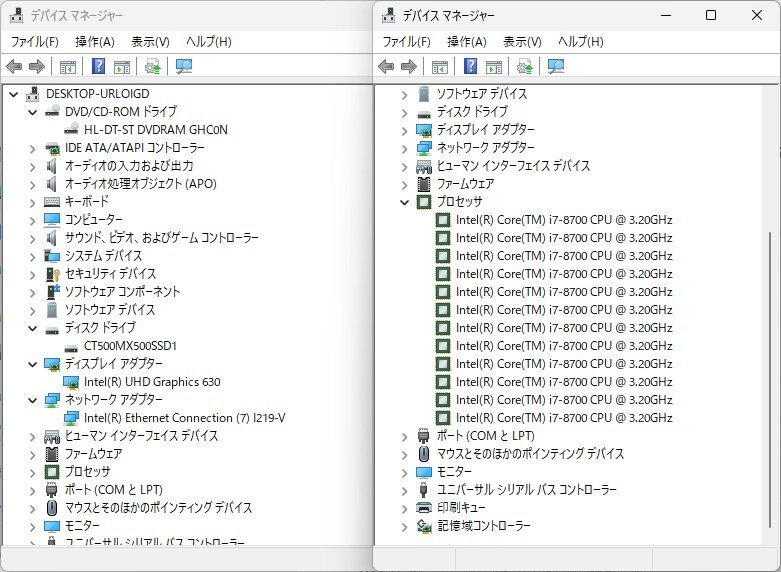The height and width of the screenshot is (572, 781).
Task: Select CT500MX500SSD1 disk drive icon
Action: tap(71, 347)
